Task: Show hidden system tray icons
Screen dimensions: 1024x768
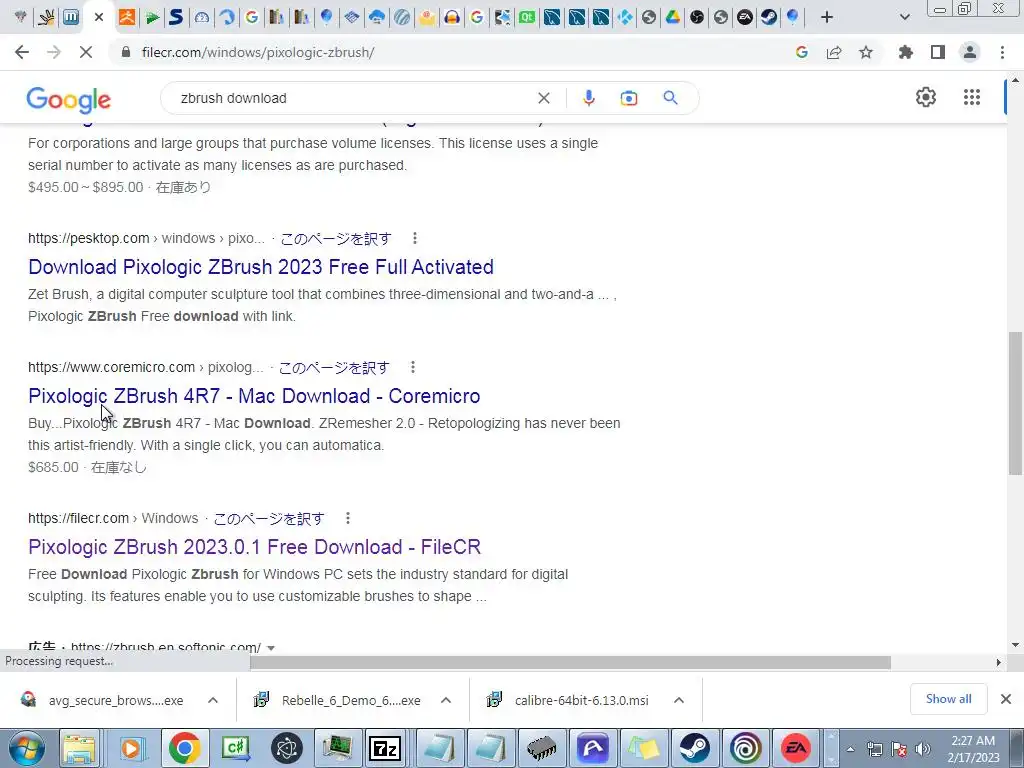Action: click(850, 749)
